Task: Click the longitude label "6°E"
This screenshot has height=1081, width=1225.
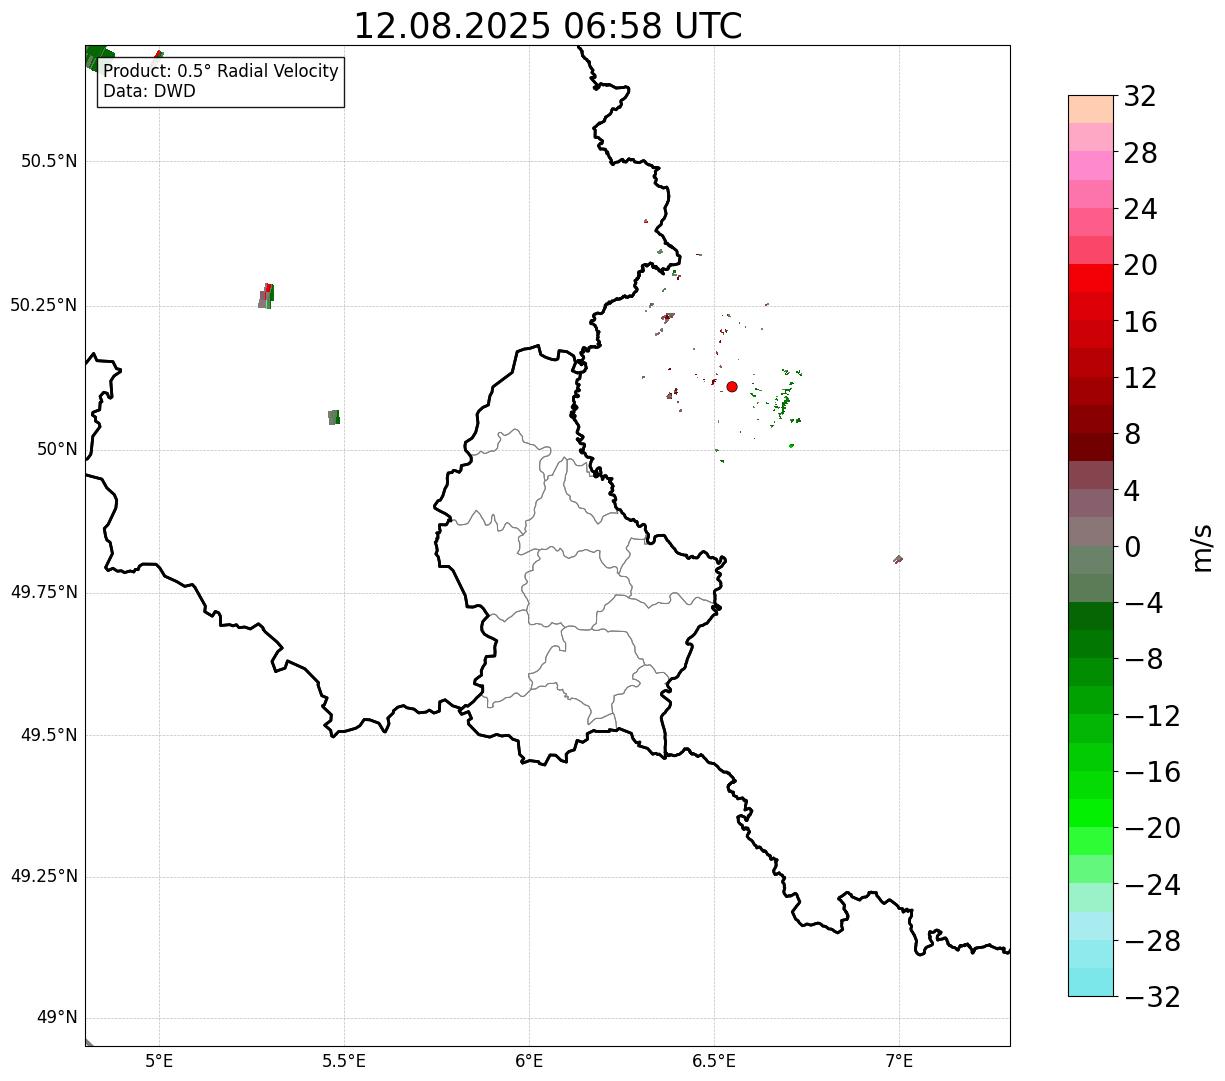Action: click(x=529, y=1061)
